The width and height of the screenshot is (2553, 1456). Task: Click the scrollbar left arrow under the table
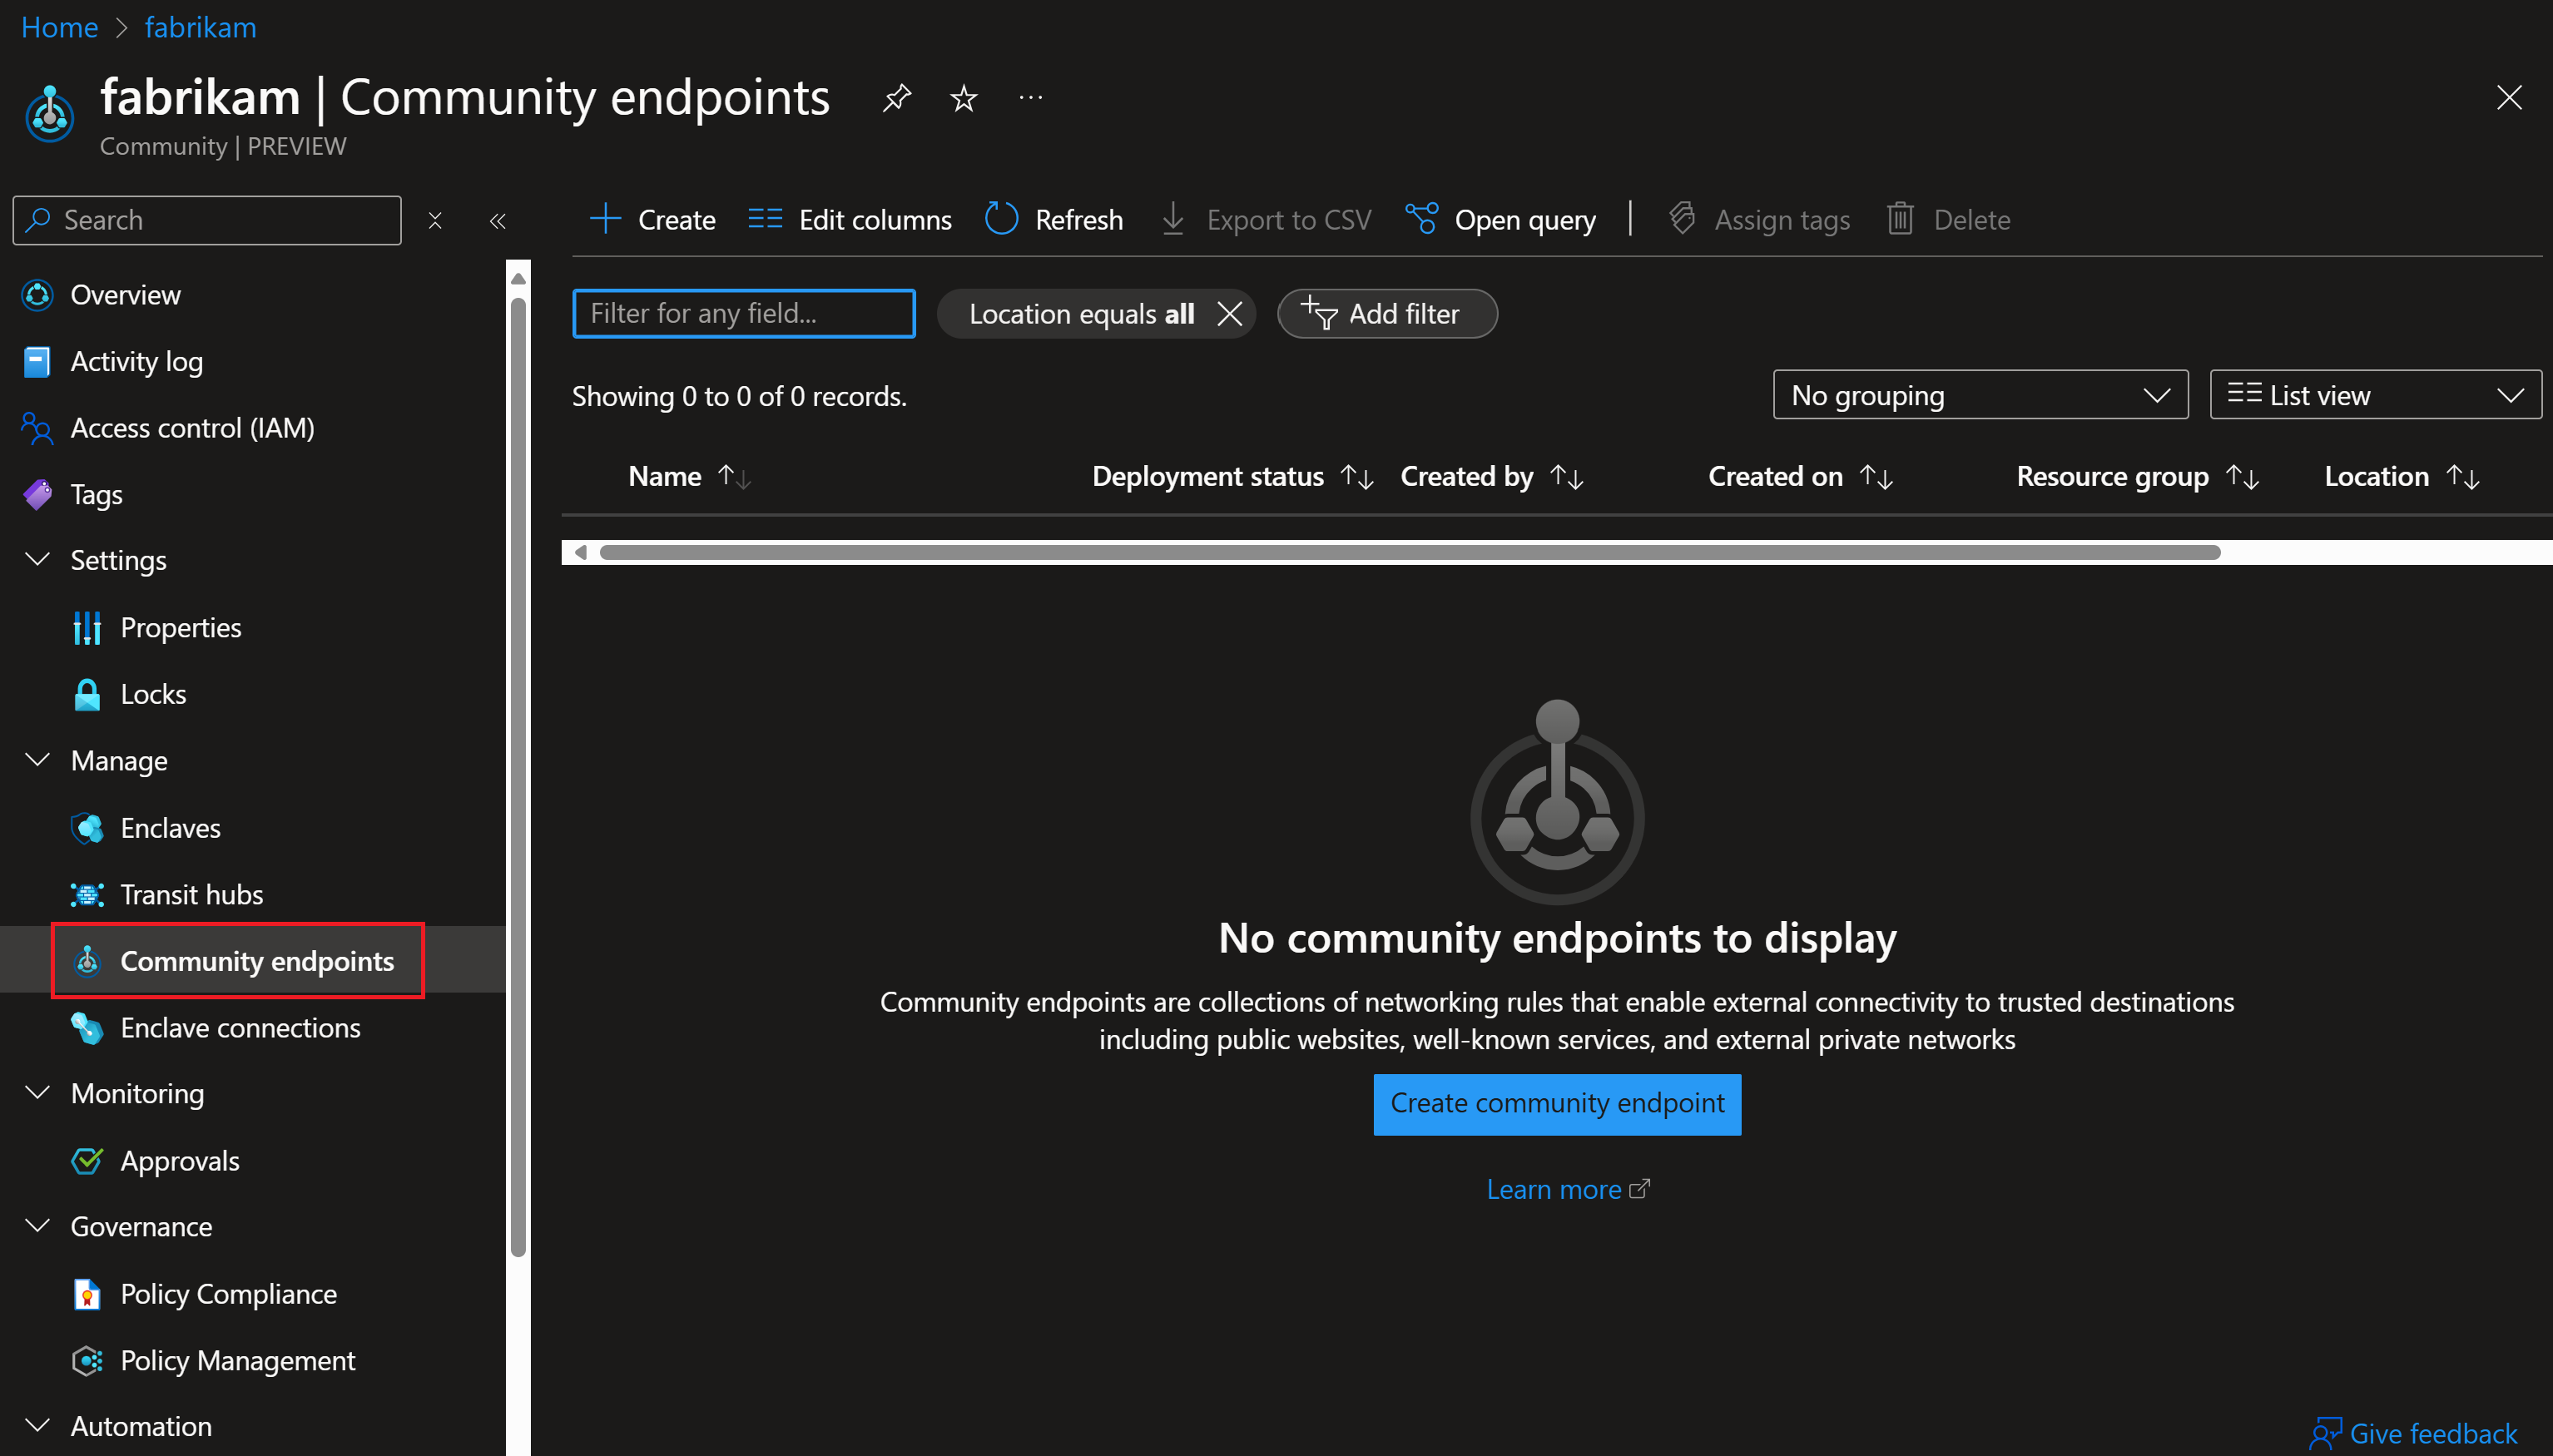tap(580, 553)
